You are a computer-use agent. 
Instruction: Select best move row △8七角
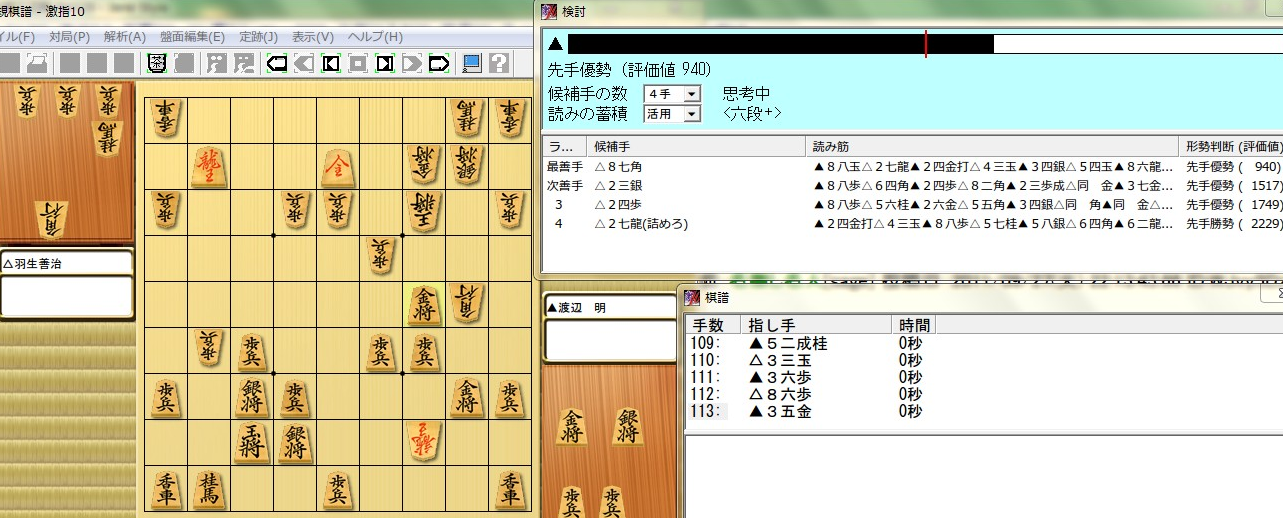click(912, 167)
